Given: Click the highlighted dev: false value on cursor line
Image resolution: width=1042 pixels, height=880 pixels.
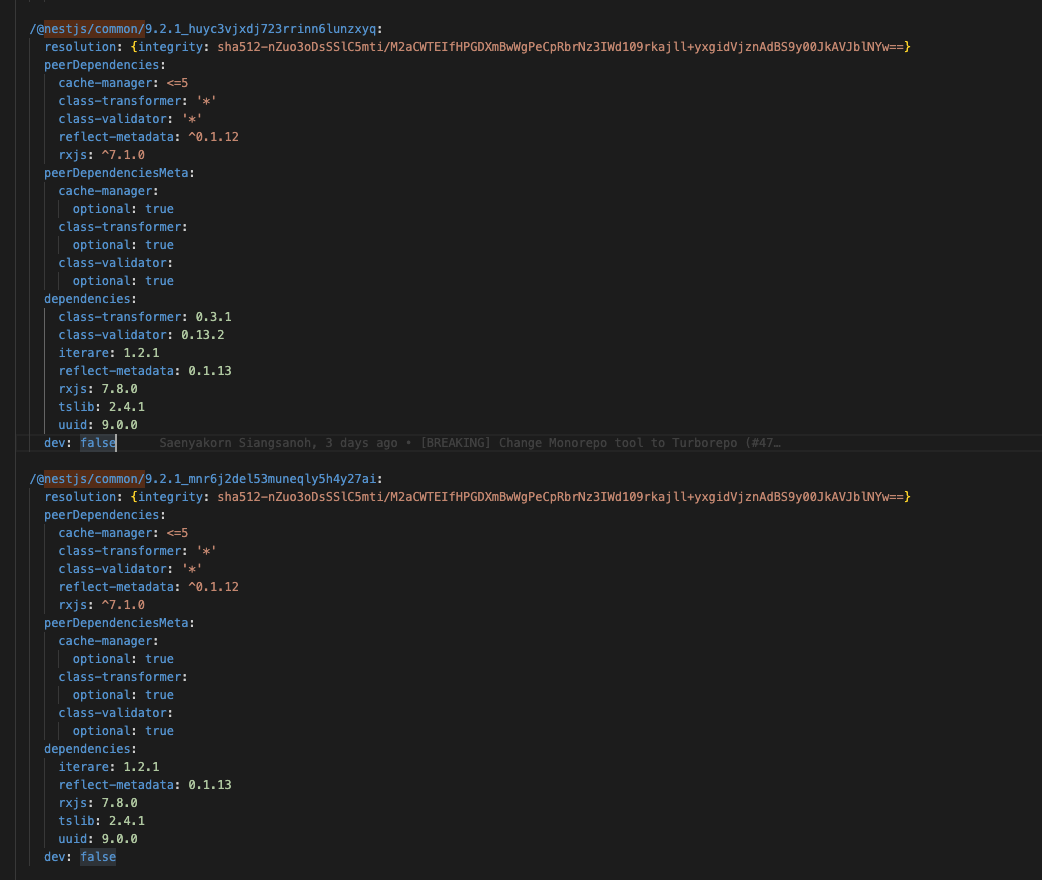Looking at the screenshot, I should point(97,442).
